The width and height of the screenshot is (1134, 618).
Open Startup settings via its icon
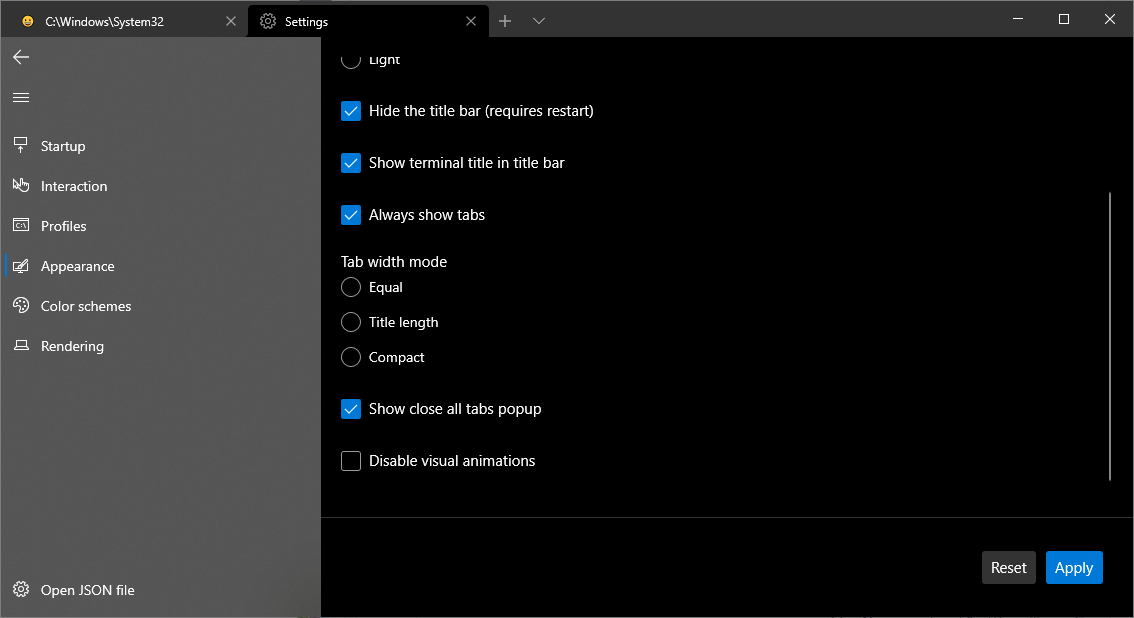click(x=21, y=146)
